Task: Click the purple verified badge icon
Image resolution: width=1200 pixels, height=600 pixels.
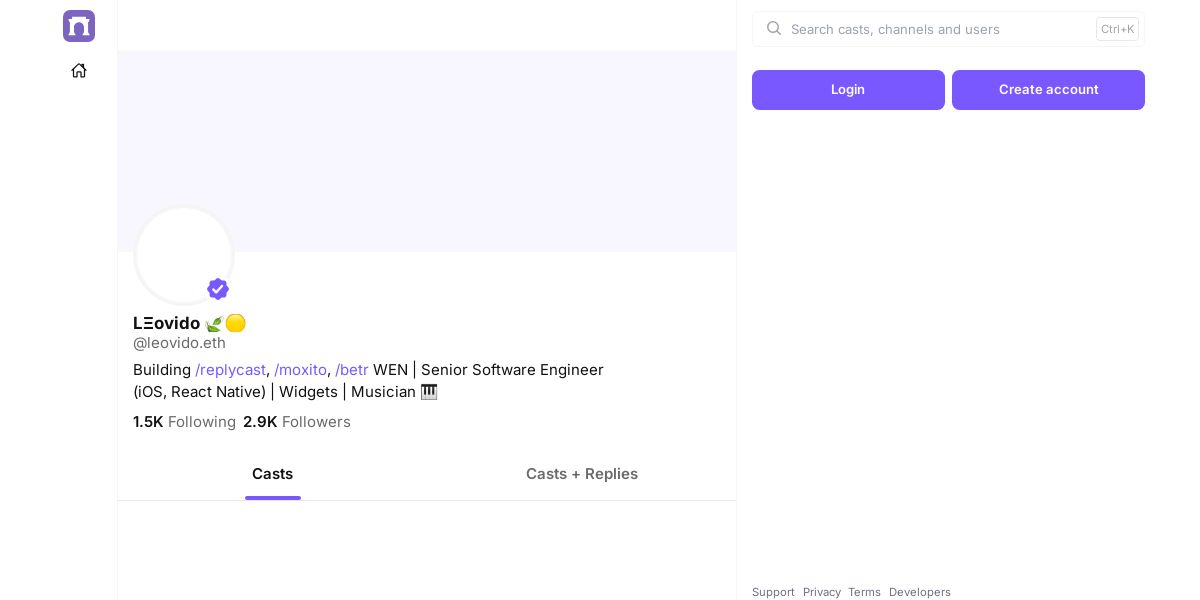Action: [218, 289]
